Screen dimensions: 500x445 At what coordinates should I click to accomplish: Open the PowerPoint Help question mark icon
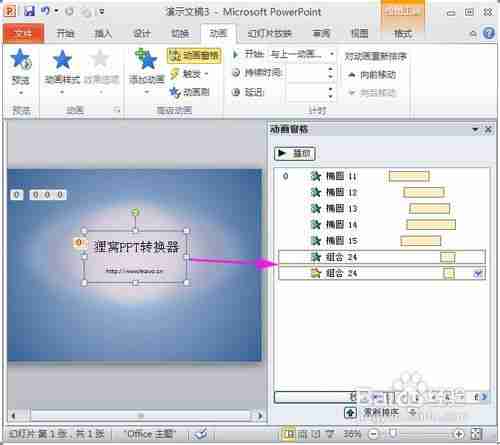[489, 33]
